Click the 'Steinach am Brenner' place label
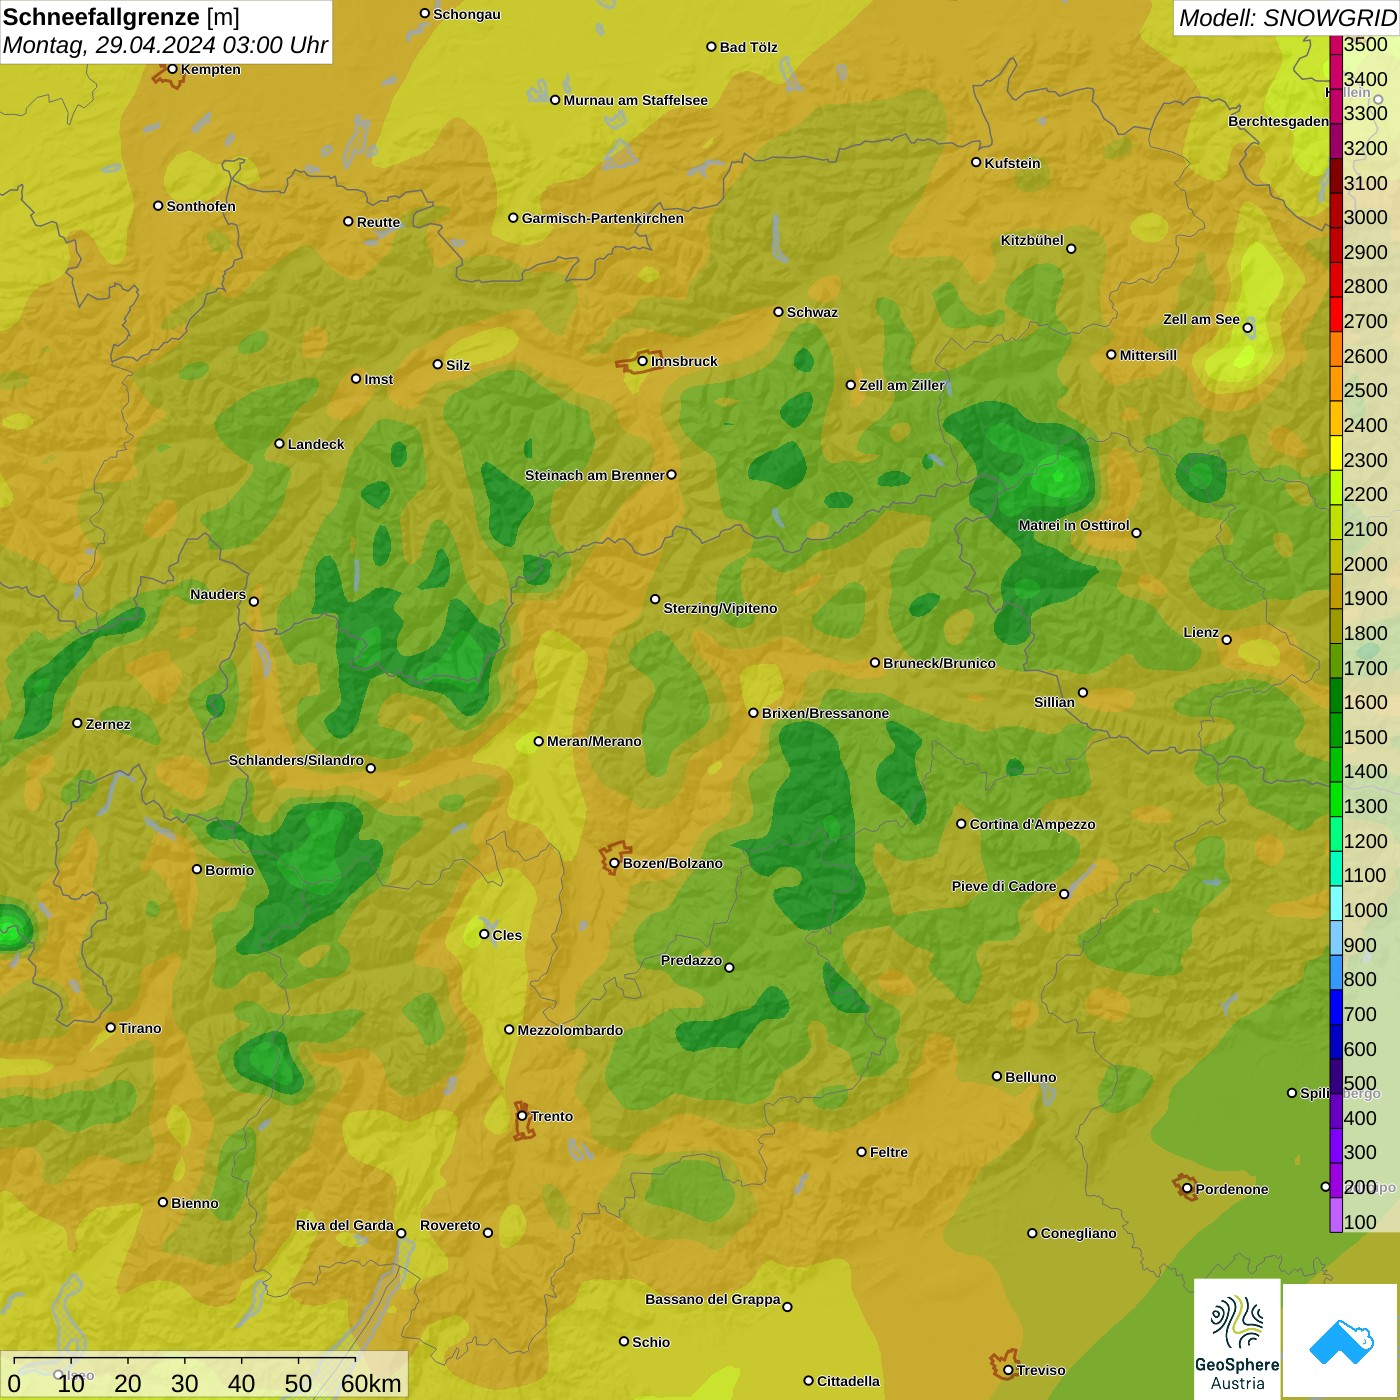This screenshot has height=1400, width=1400. click(594, 475)
